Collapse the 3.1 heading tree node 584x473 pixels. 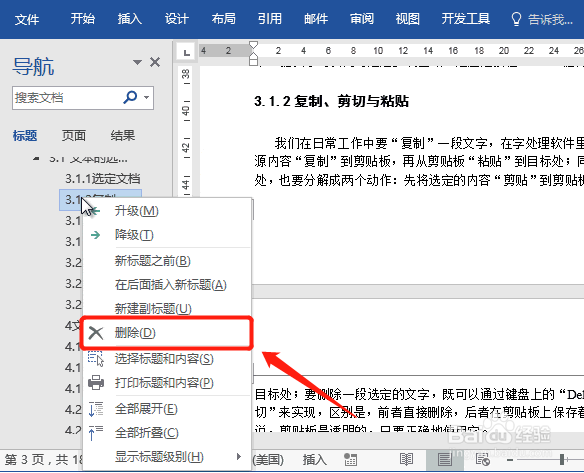pyautogui.click(x=36, y=159)
